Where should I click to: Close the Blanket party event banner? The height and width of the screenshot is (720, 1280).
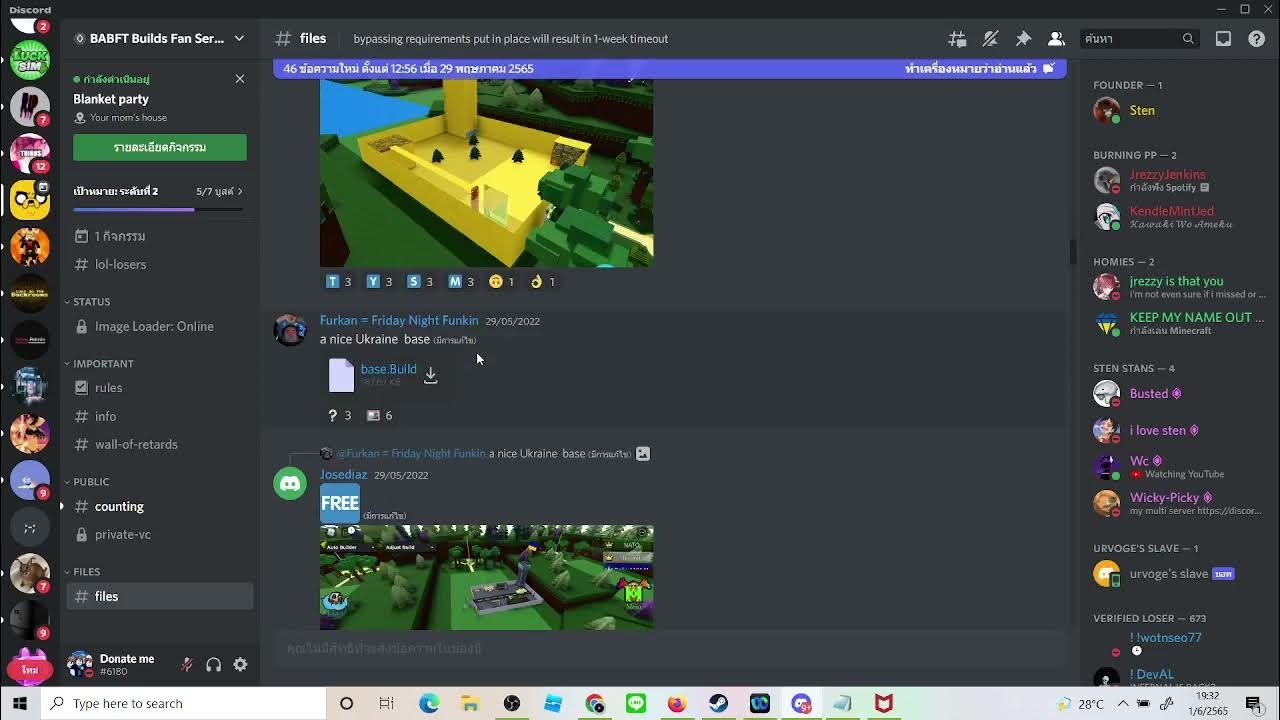tap(240, 78)
